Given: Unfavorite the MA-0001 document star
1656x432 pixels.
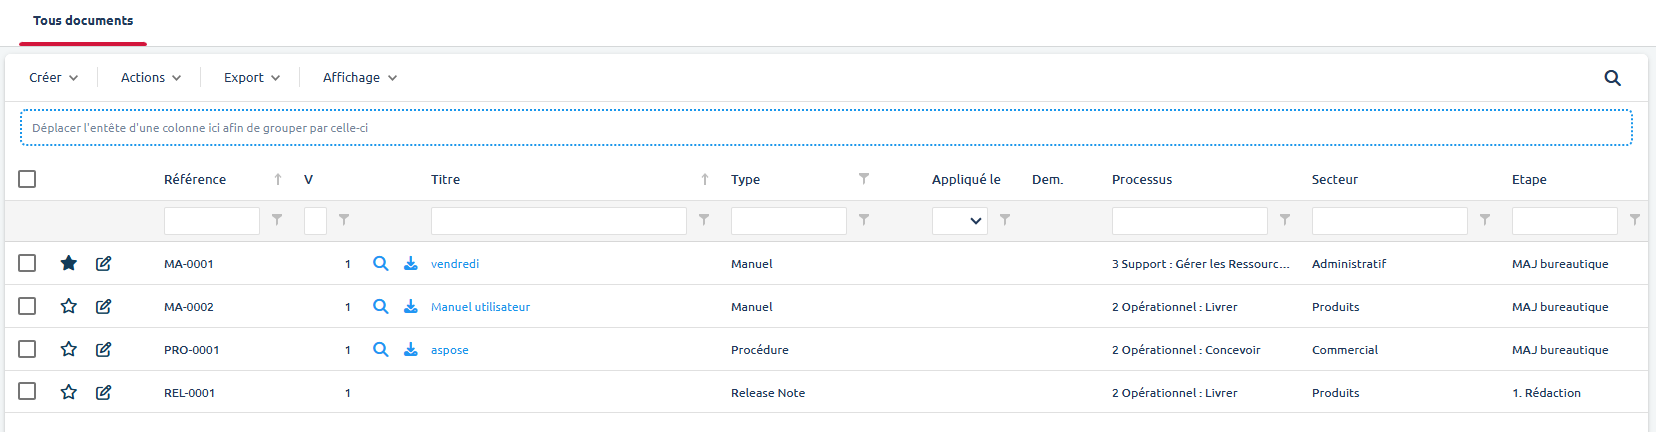Looking at the screenshot, I should [69, 263].
